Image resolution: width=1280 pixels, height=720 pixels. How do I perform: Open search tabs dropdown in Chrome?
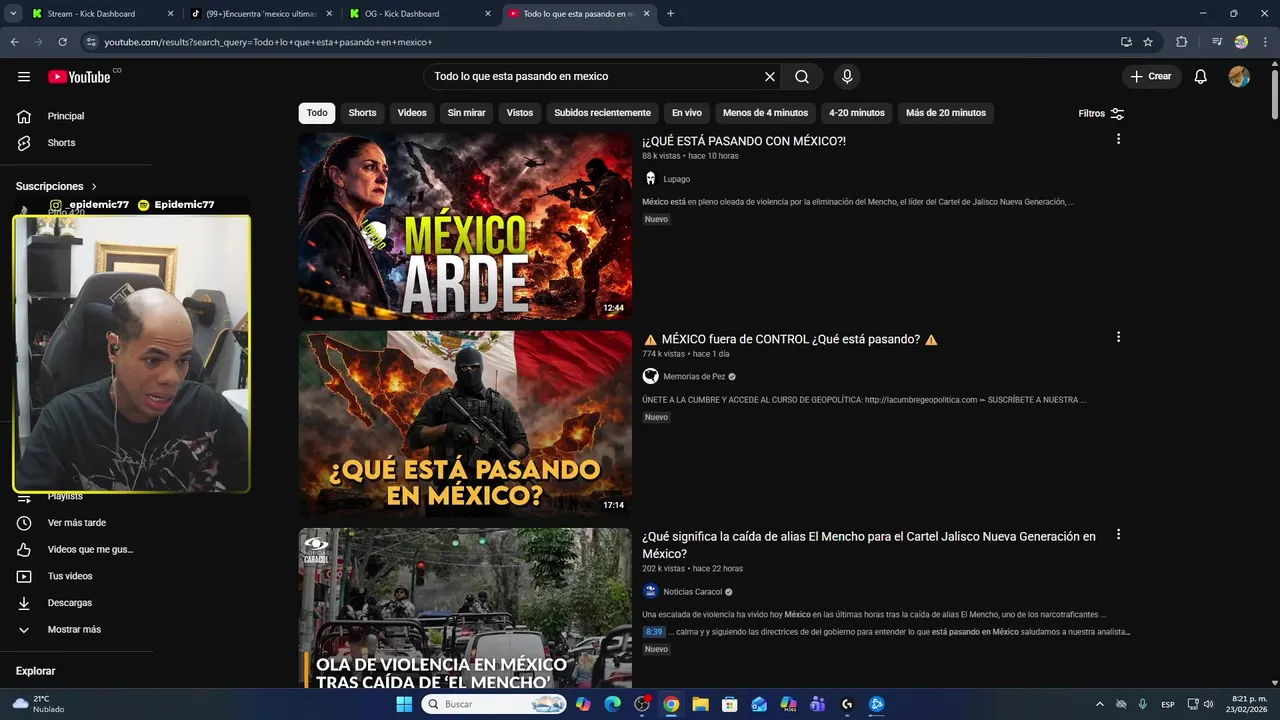(x=14, y=14)
